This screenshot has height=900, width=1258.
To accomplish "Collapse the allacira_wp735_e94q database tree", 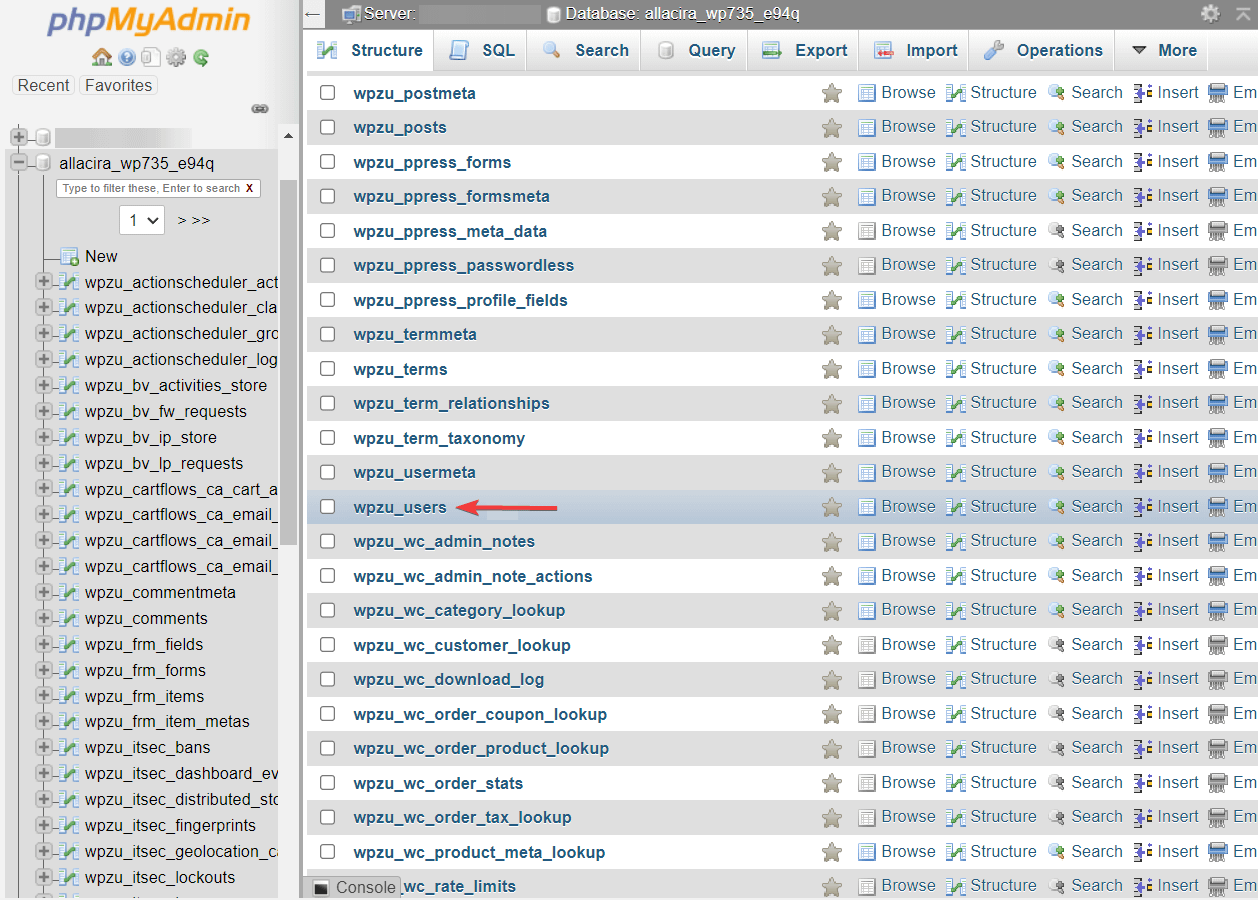I will [x=19, y=163].
